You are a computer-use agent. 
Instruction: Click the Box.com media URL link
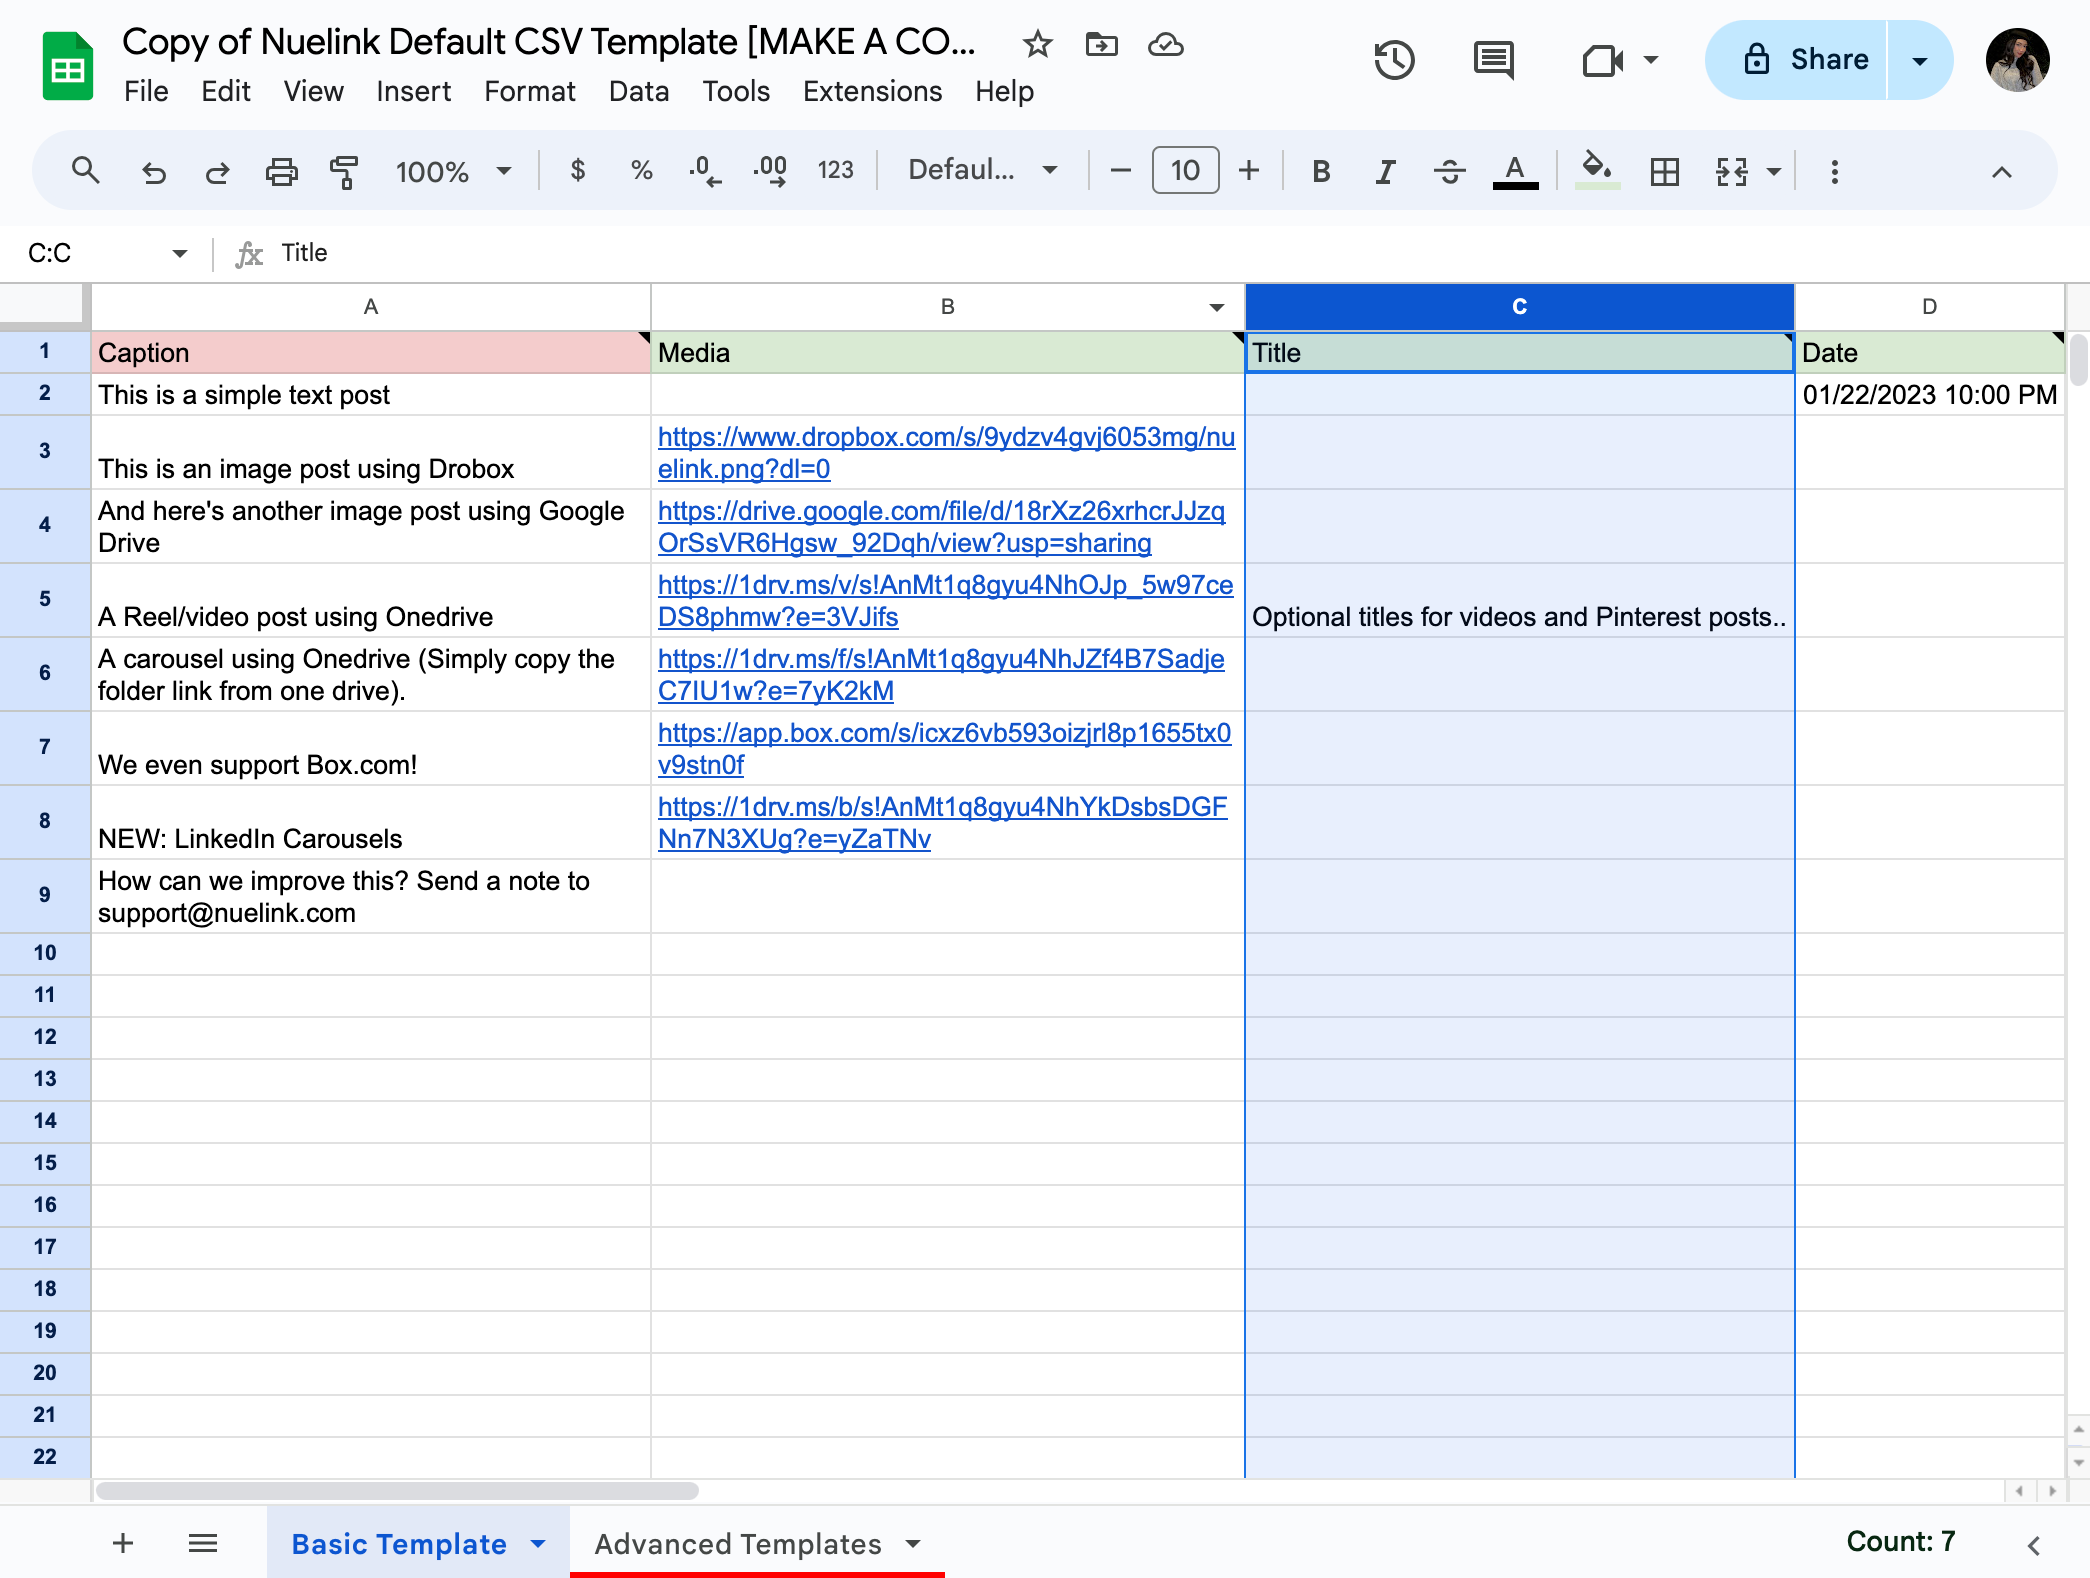pyautogui.click(x=943, y=748)
